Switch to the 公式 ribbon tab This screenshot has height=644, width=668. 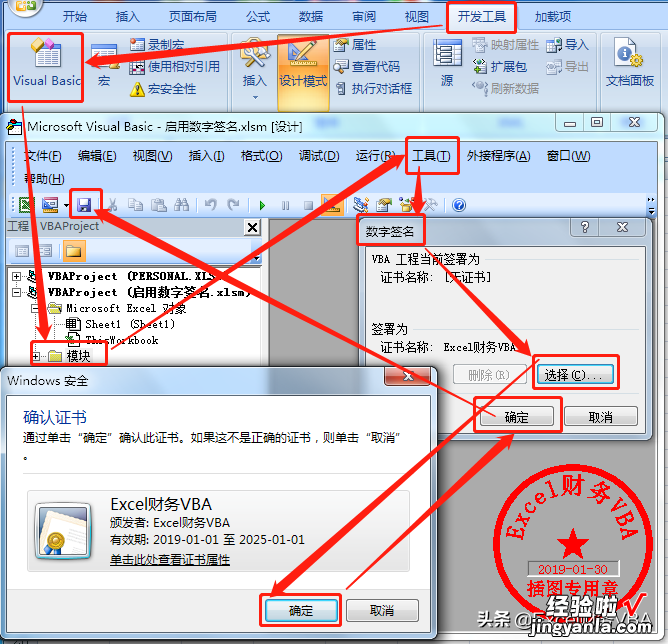pos(258,17)
